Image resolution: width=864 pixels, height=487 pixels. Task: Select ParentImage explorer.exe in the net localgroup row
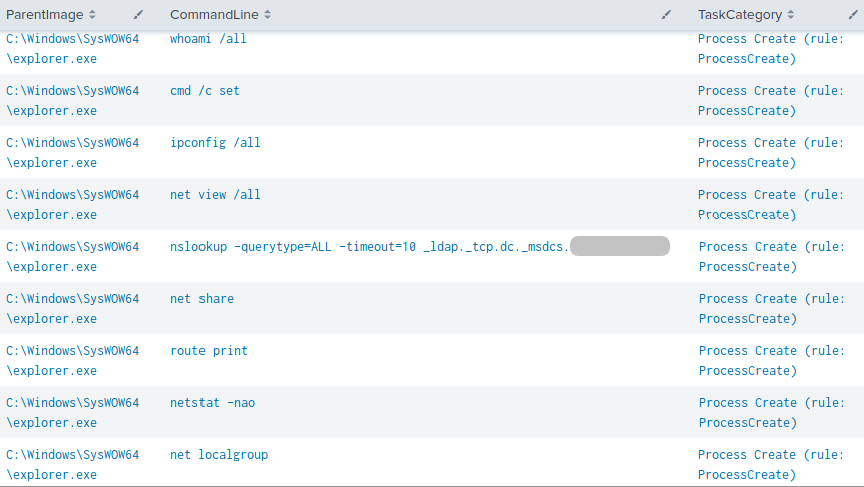coord(72,464)
